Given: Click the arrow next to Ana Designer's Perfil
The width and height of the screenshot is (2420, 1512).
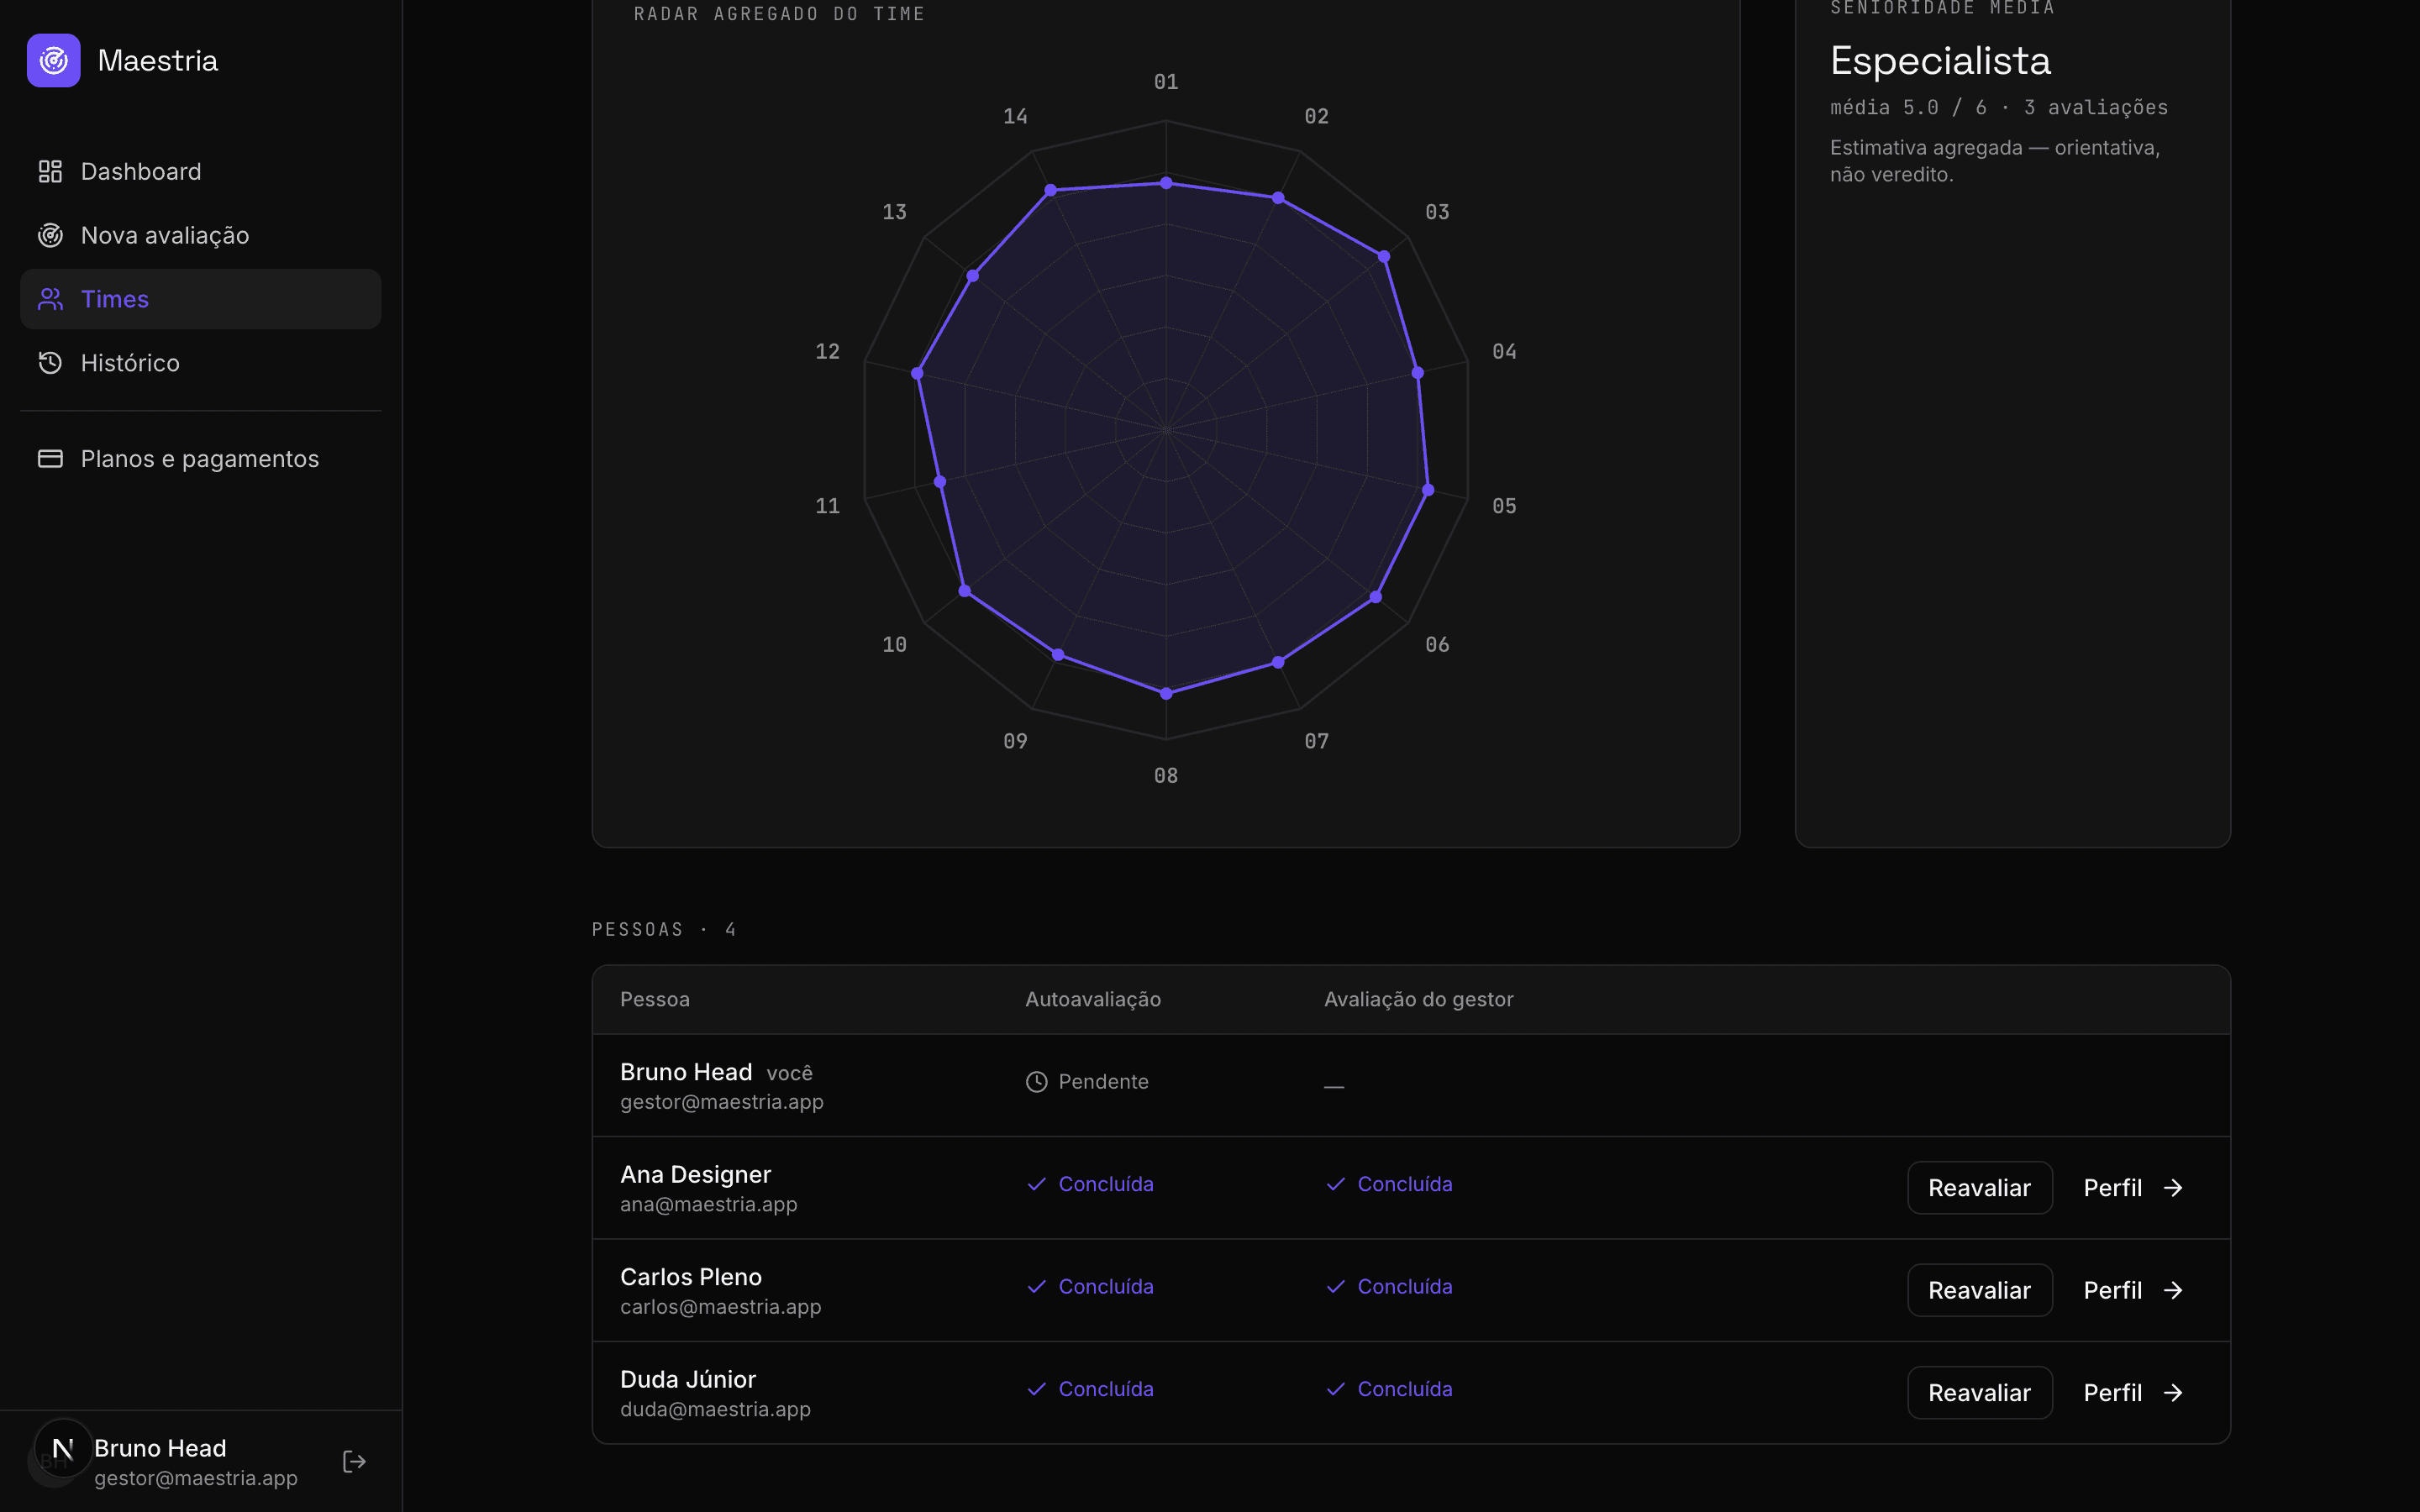Looking at the screenshot, I should tap(2173, 1188).
